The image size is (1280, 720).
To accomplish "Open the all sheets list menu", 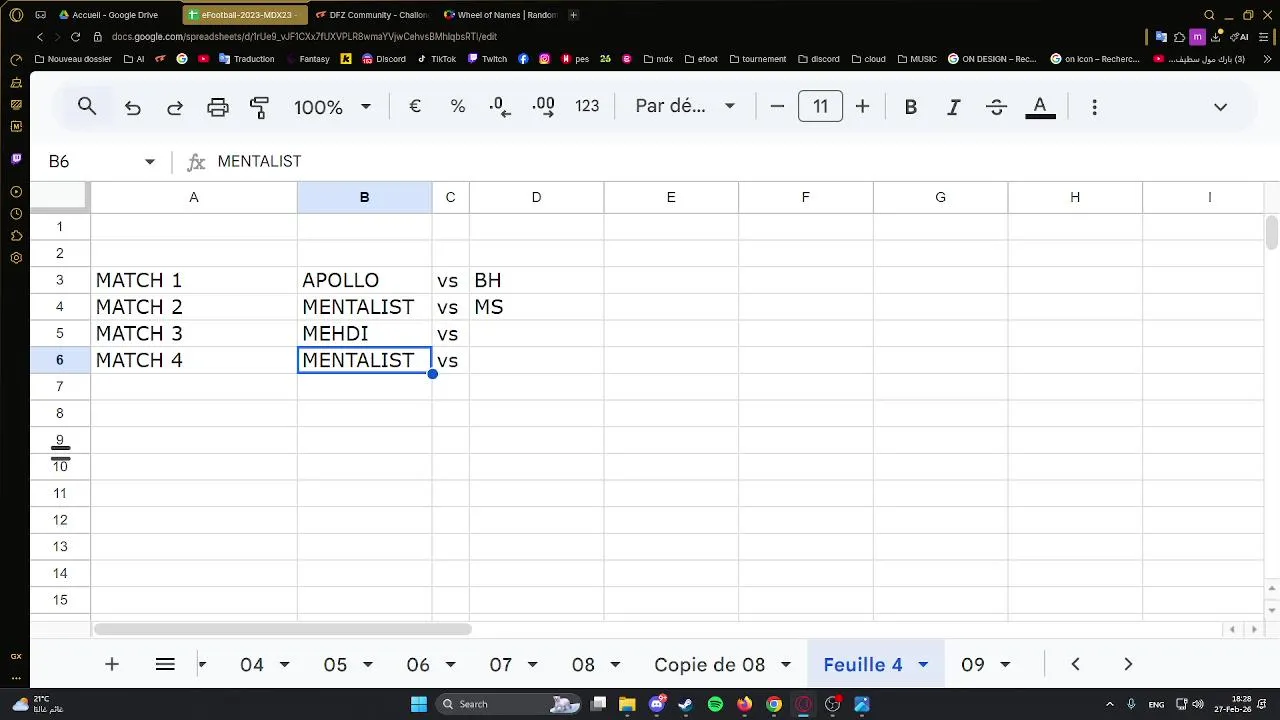I will click(x=165, y=664).
